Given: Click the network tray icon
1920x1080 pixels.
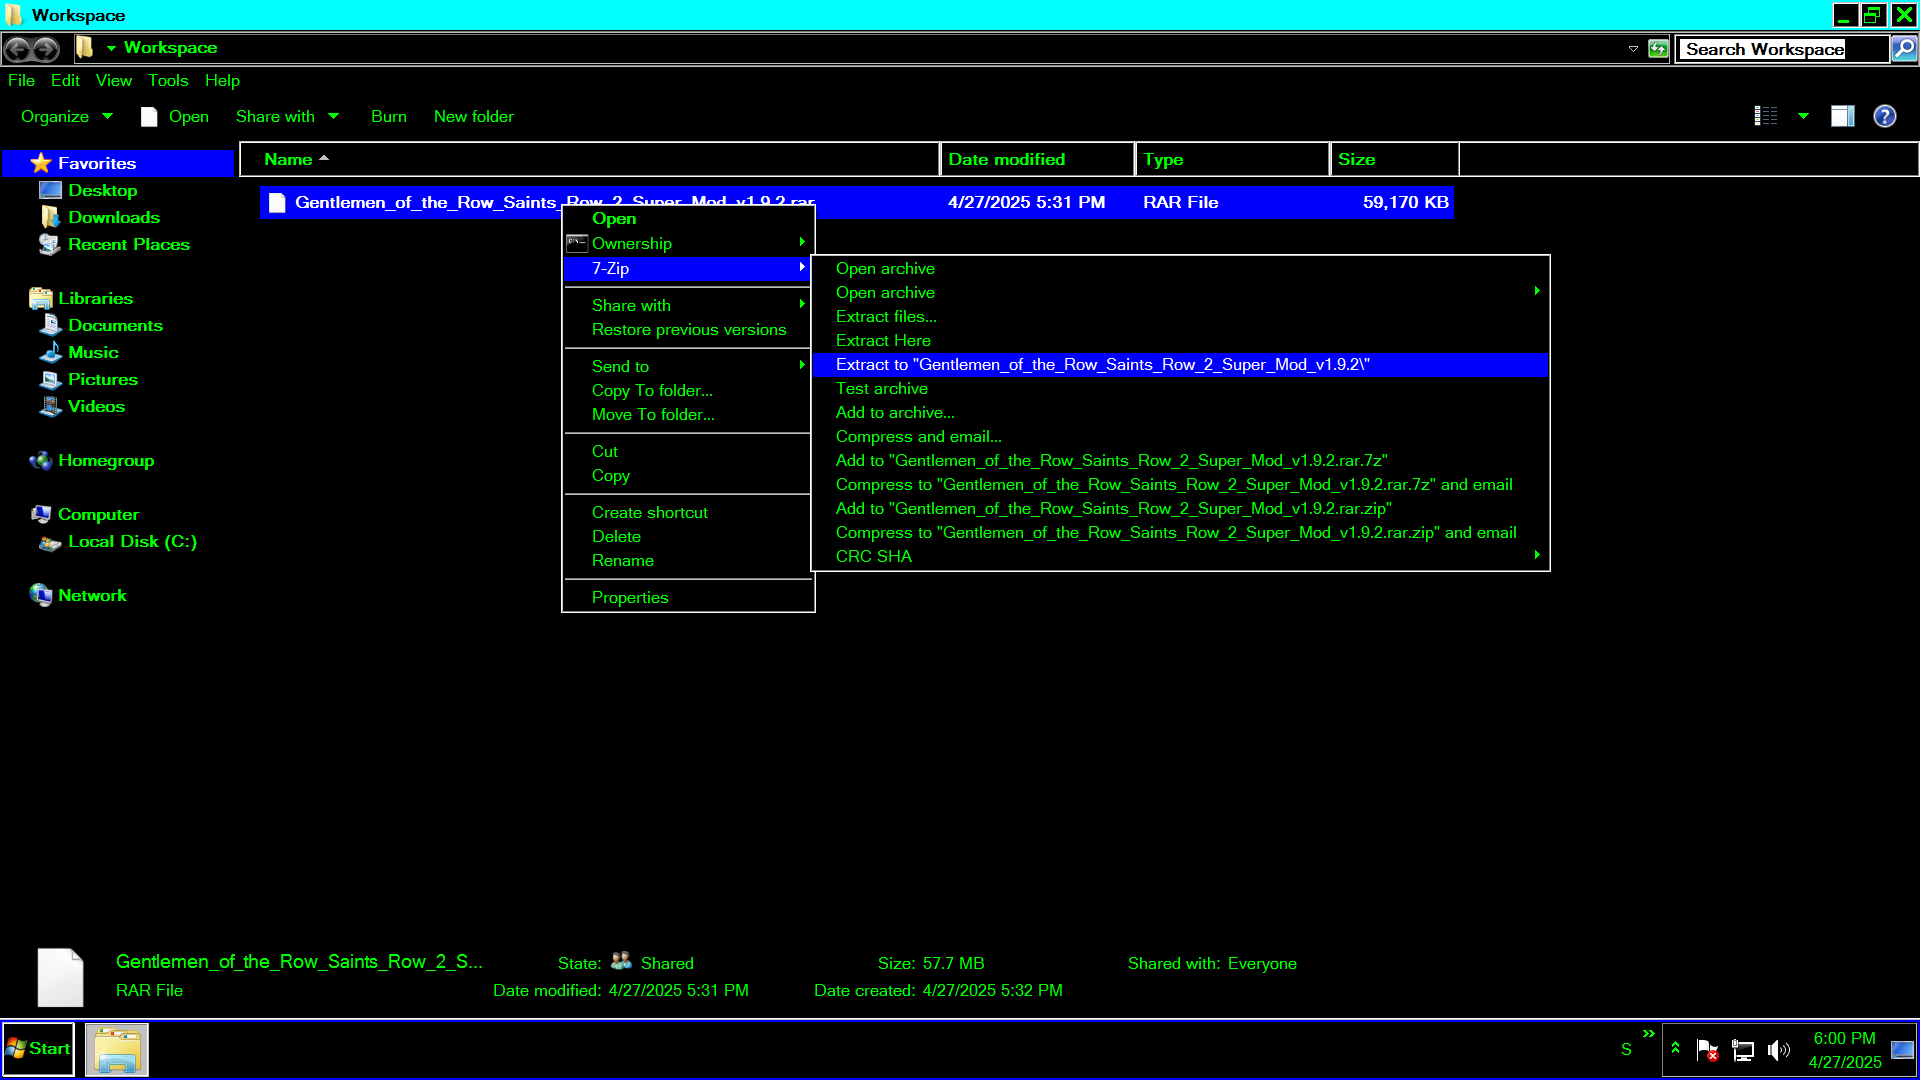Looking at the screenshot, I should pyautogui.click(x=1743, y=1050).
